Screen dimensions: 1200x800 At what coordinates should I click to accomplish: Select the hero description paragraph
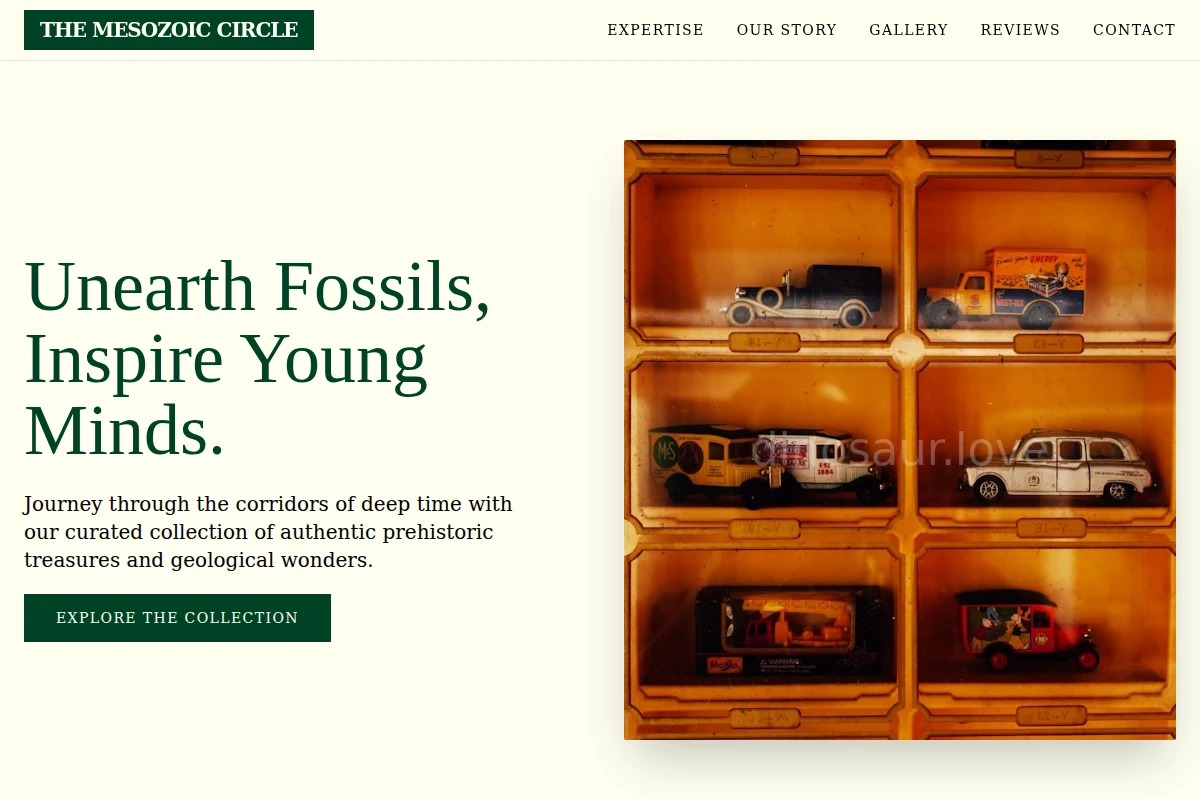[268, 532]
